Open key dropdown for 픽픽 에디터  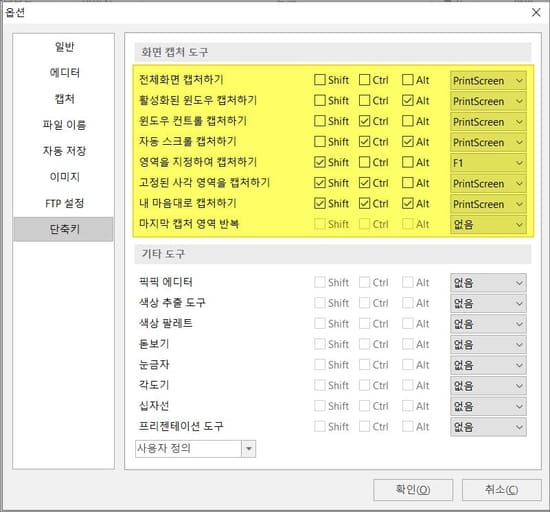tap(488, 283)
